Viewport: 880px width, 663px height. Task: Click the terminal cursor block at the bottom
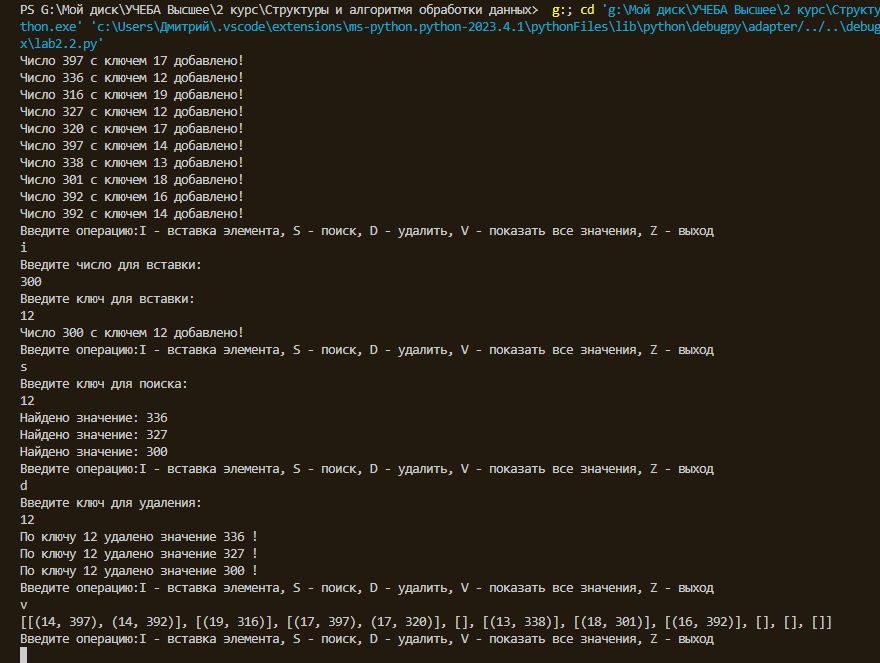coord(24,655)
